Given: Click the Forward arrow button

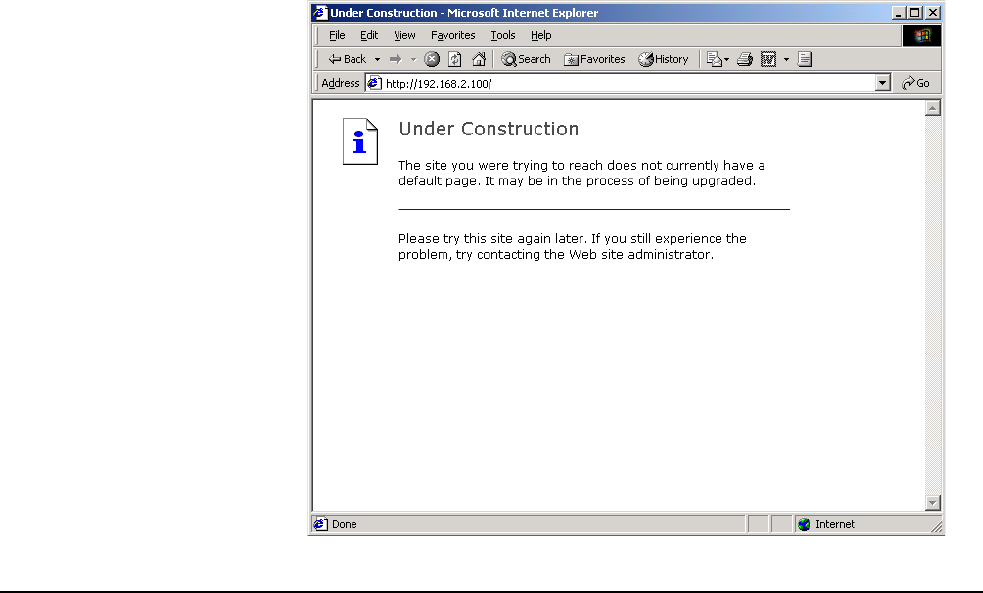Looking at the screenshot, I should (x=396, y=59).
